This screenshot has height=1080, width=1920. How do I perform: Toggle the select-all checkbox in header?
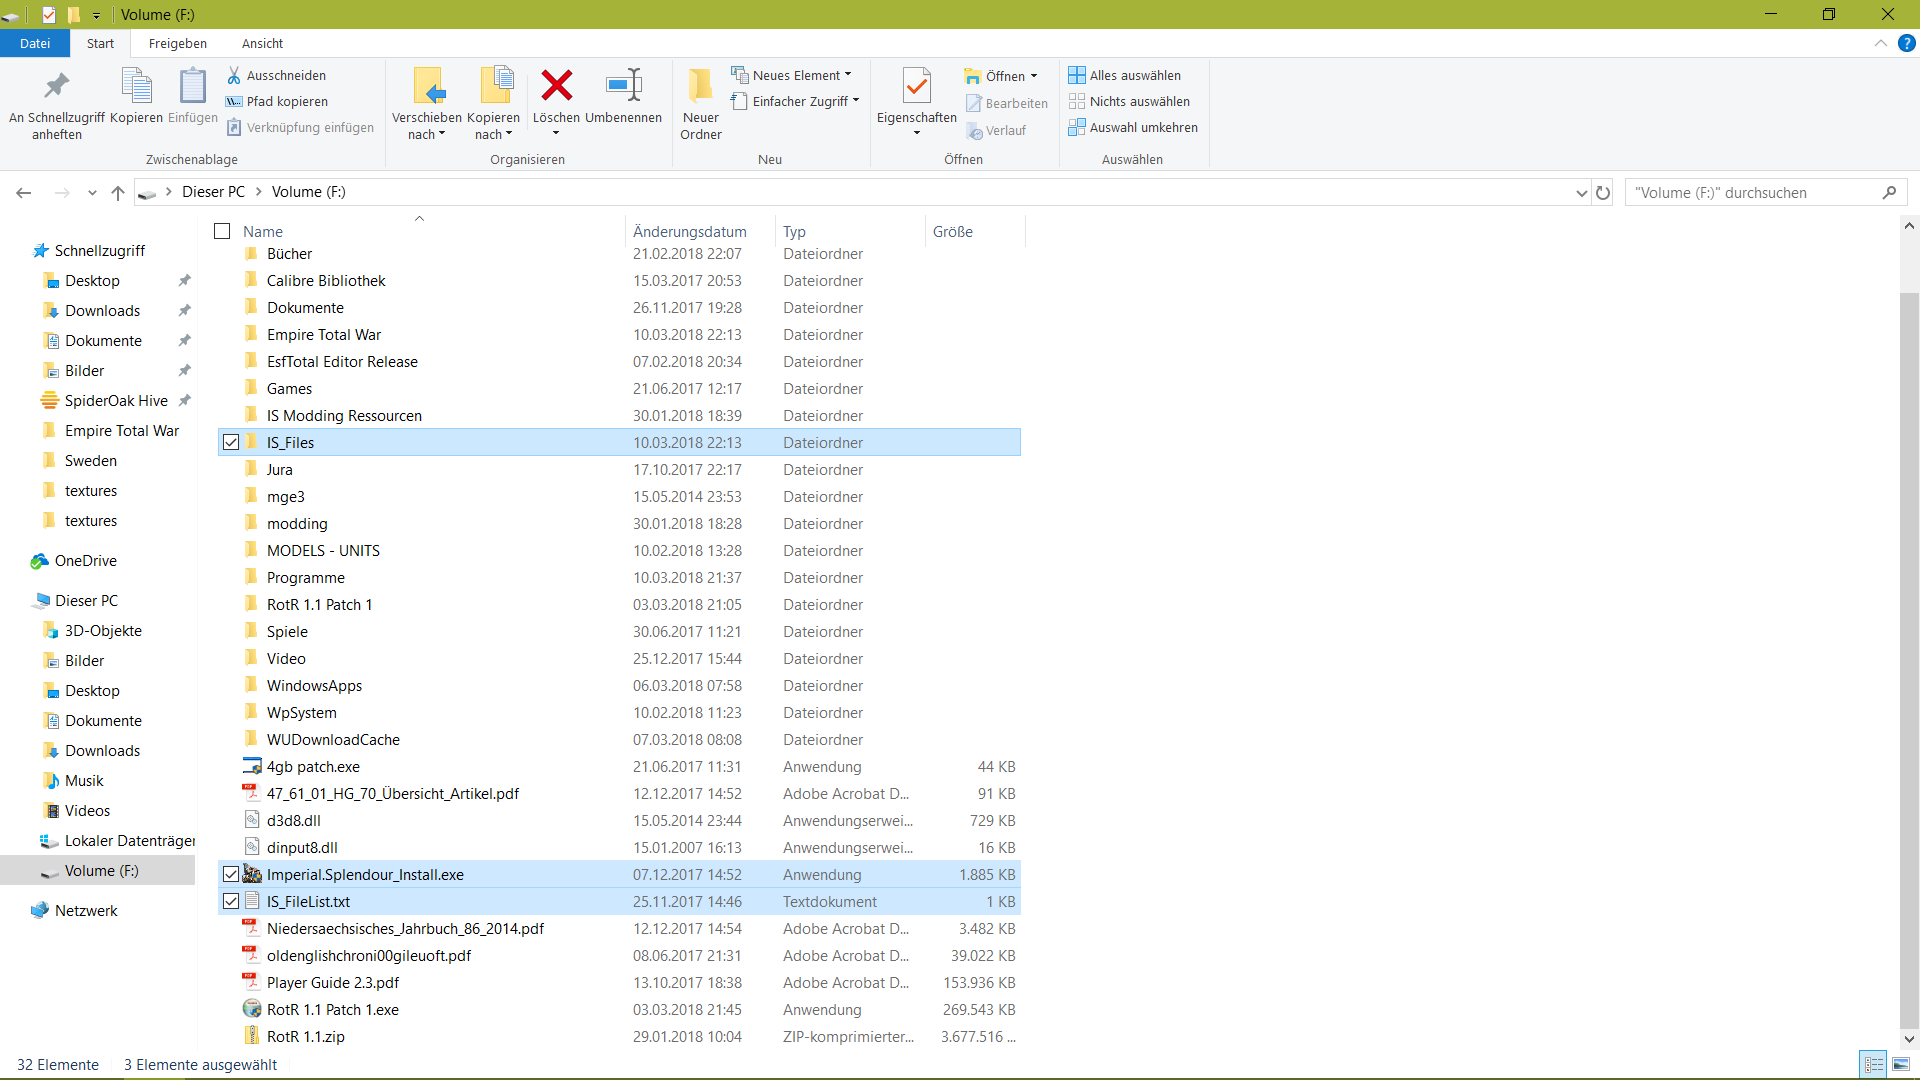222,231
